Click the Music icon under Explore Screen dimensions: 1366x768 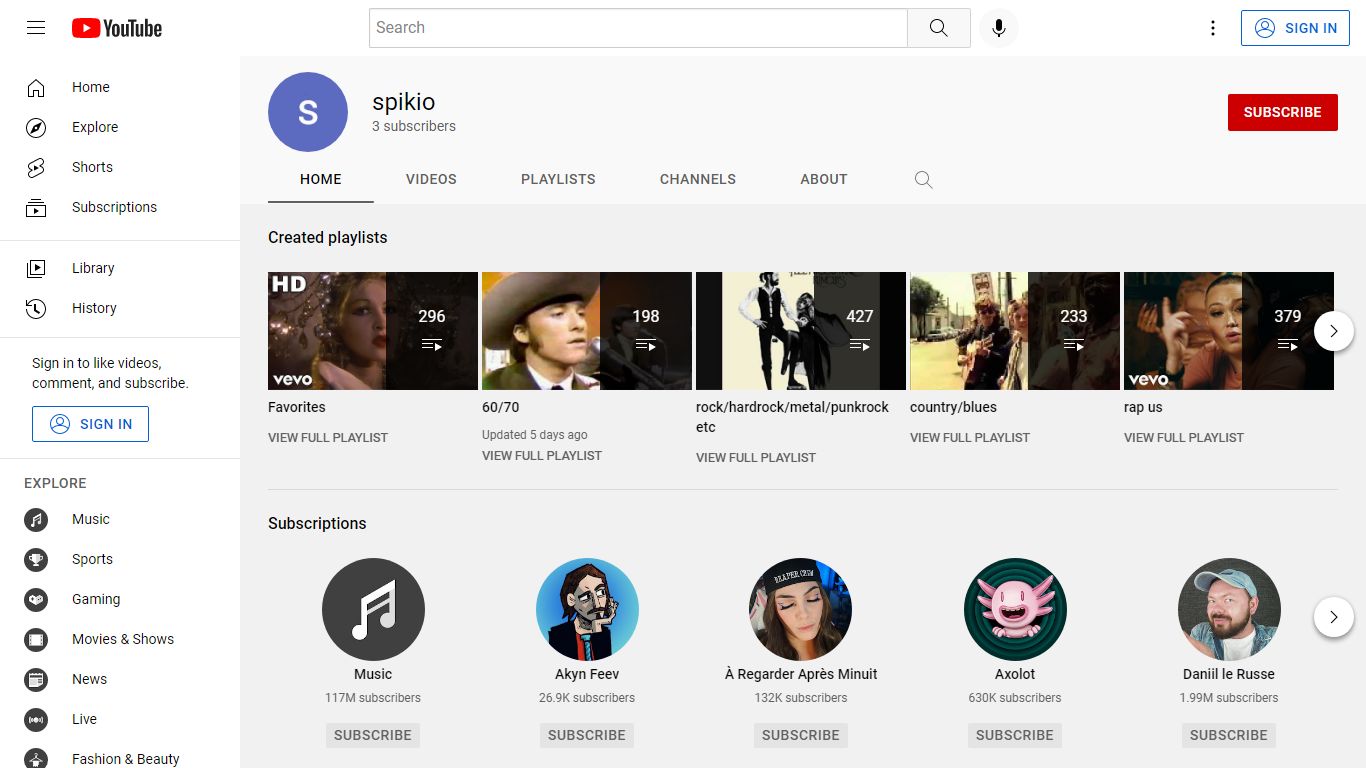pos(36,519)
